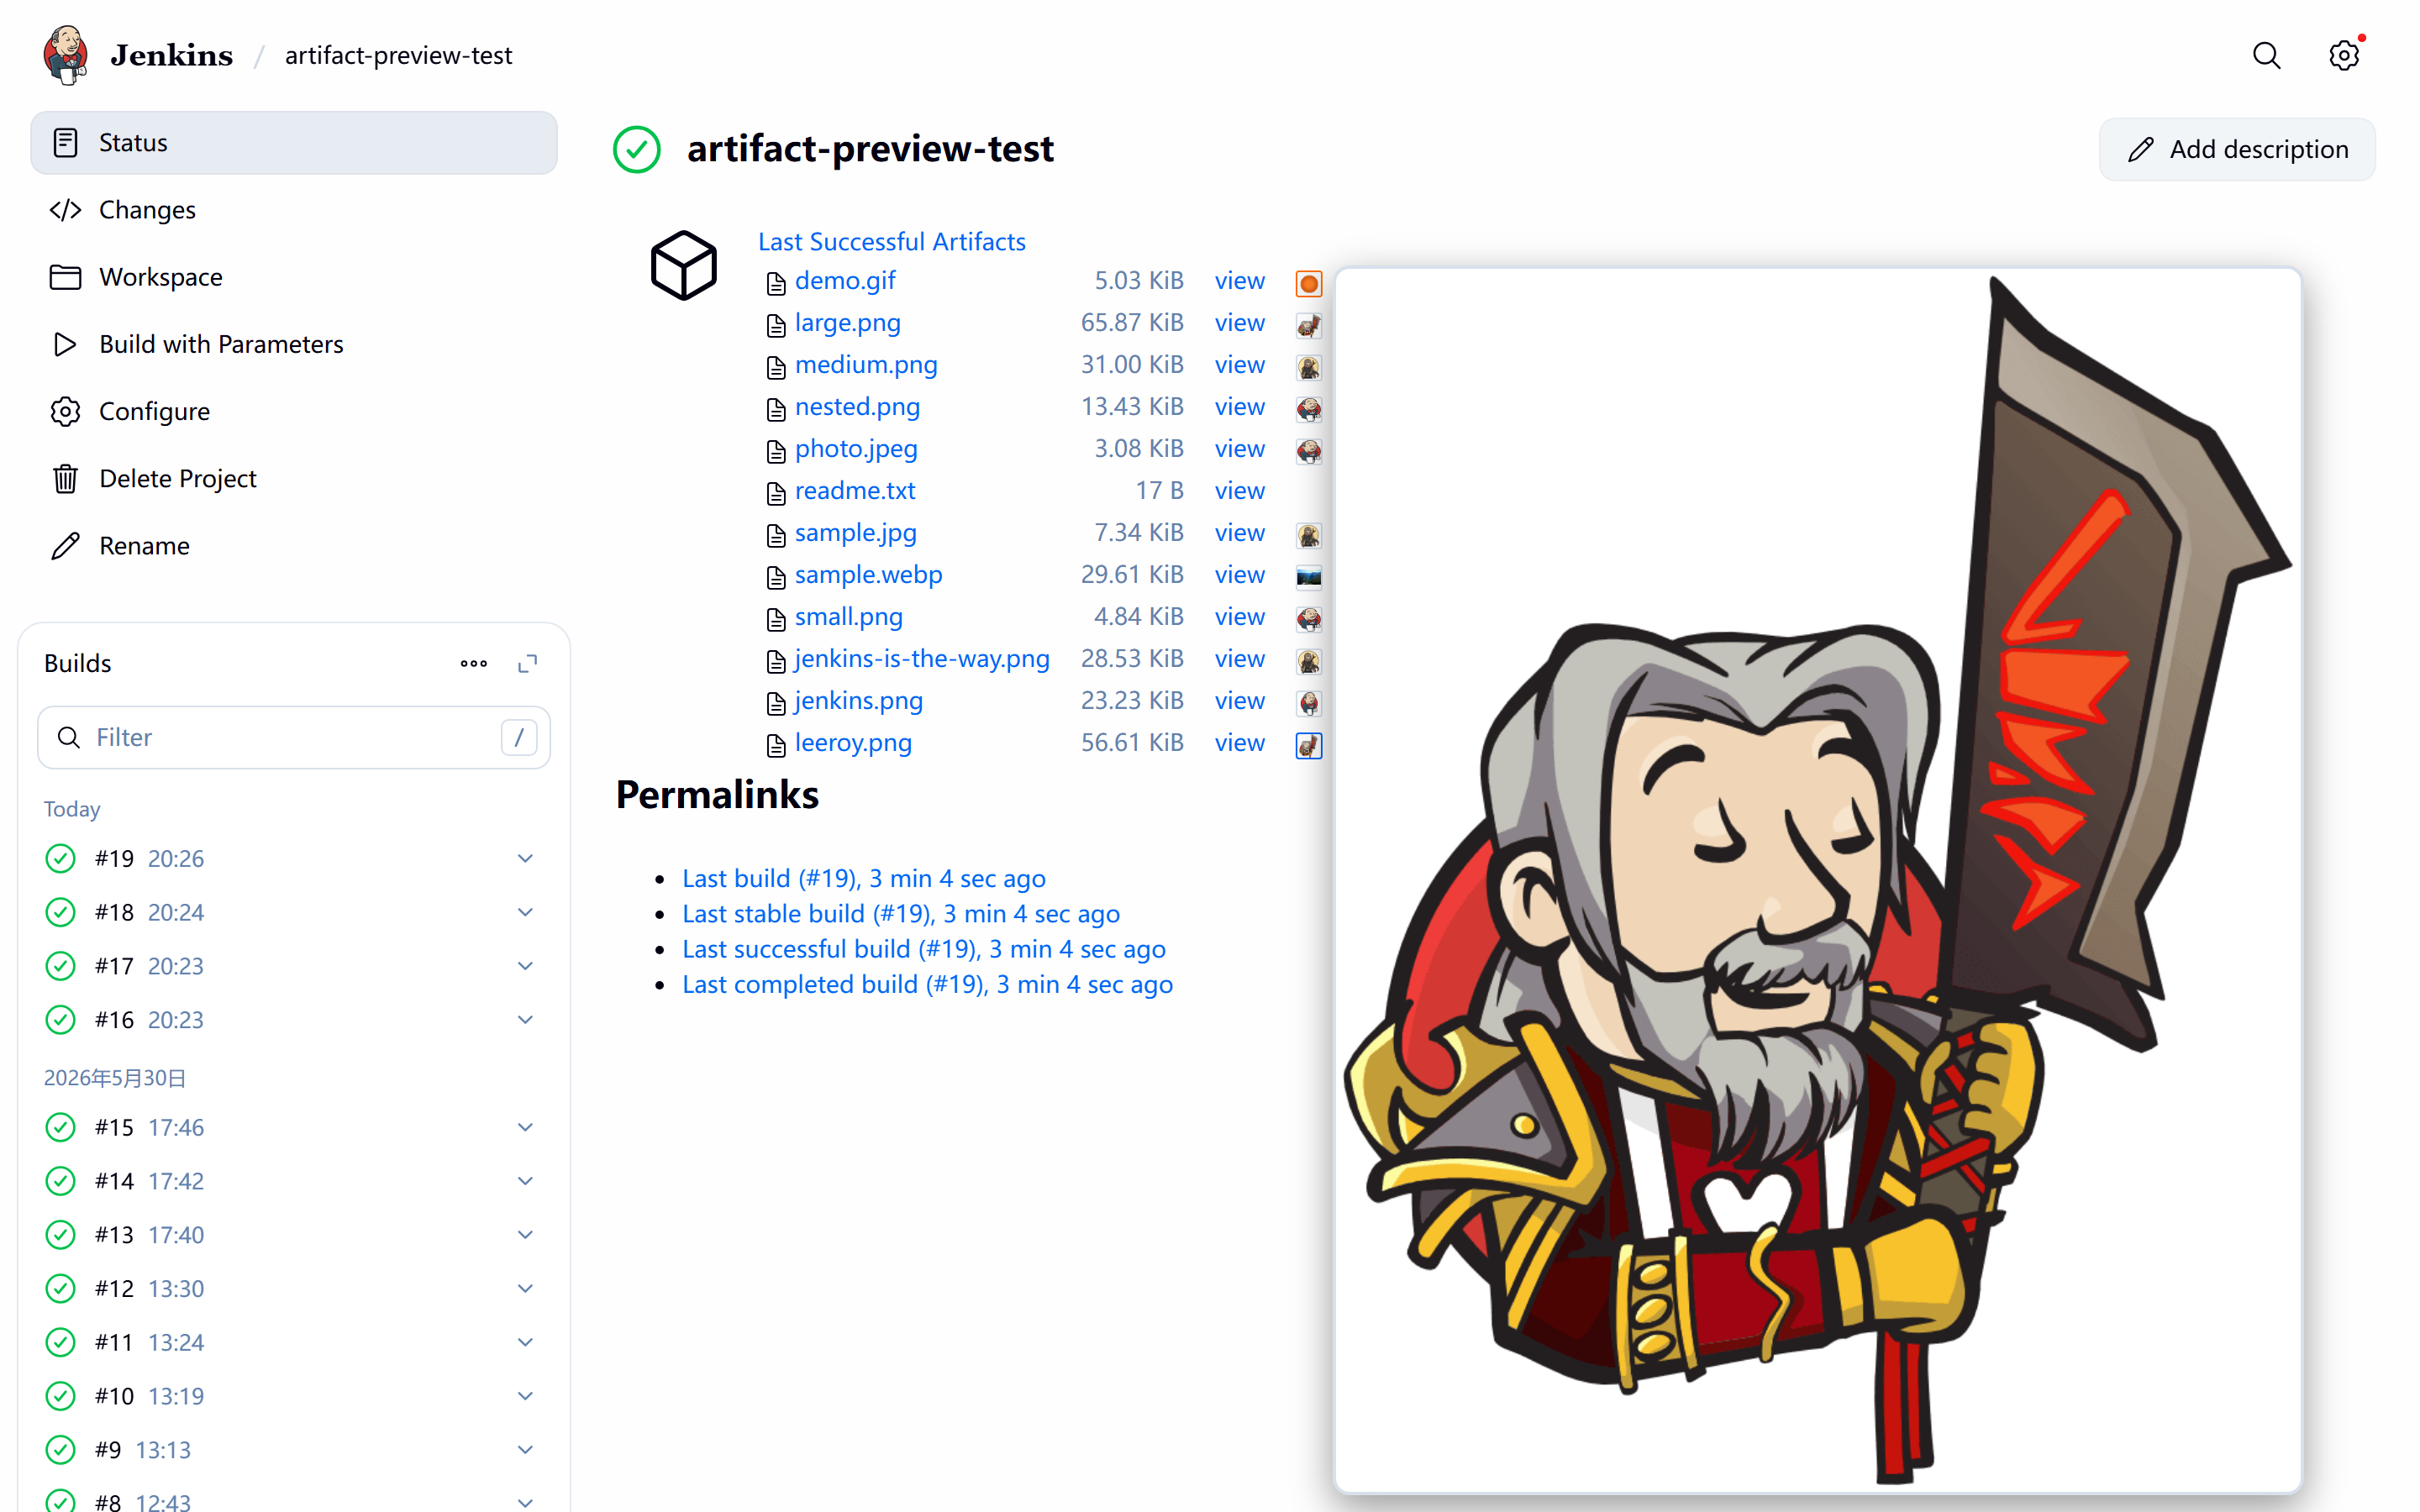Expand dropdown chevron for build #16

point(525,1020)
